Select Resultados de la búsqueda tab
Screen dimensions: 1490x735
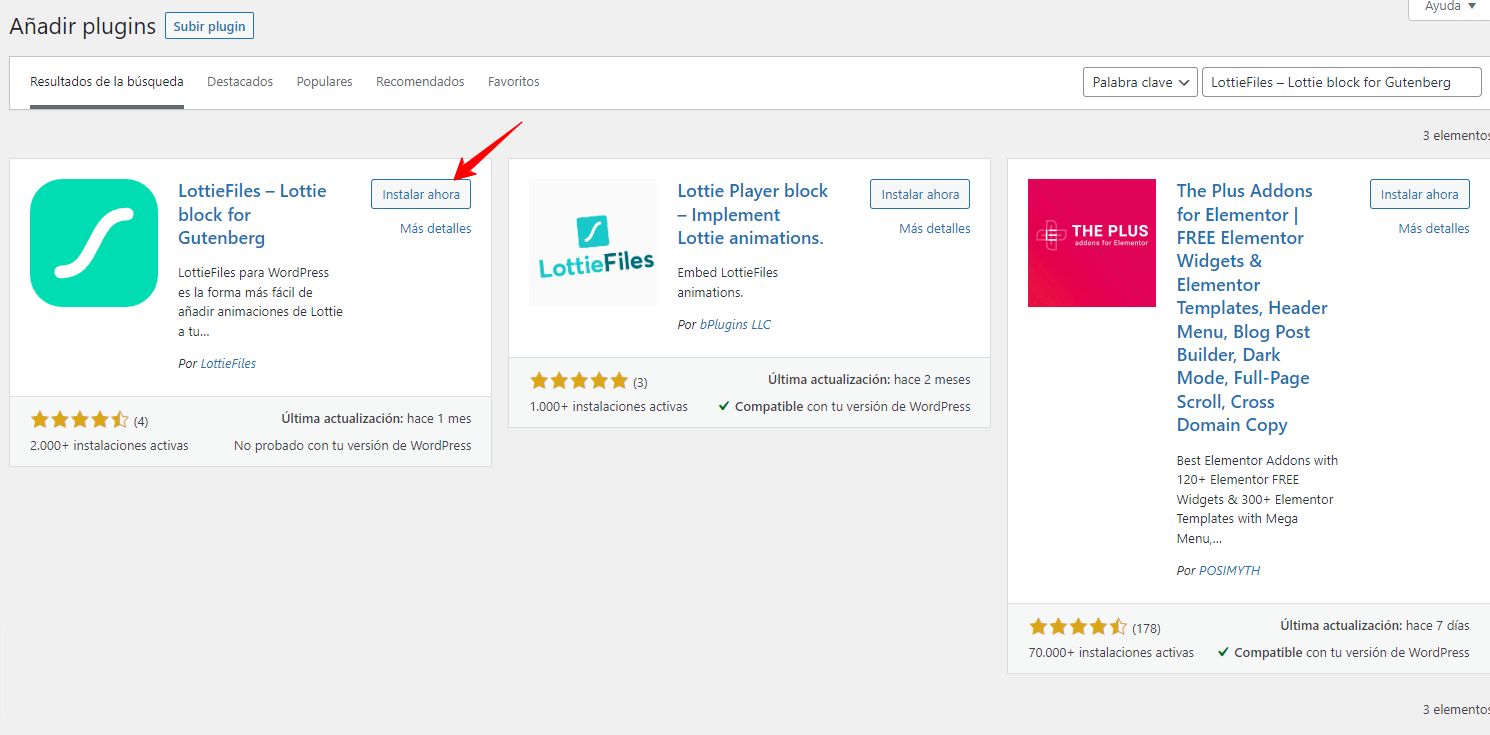pyautogui.click(x=107, y=82)
